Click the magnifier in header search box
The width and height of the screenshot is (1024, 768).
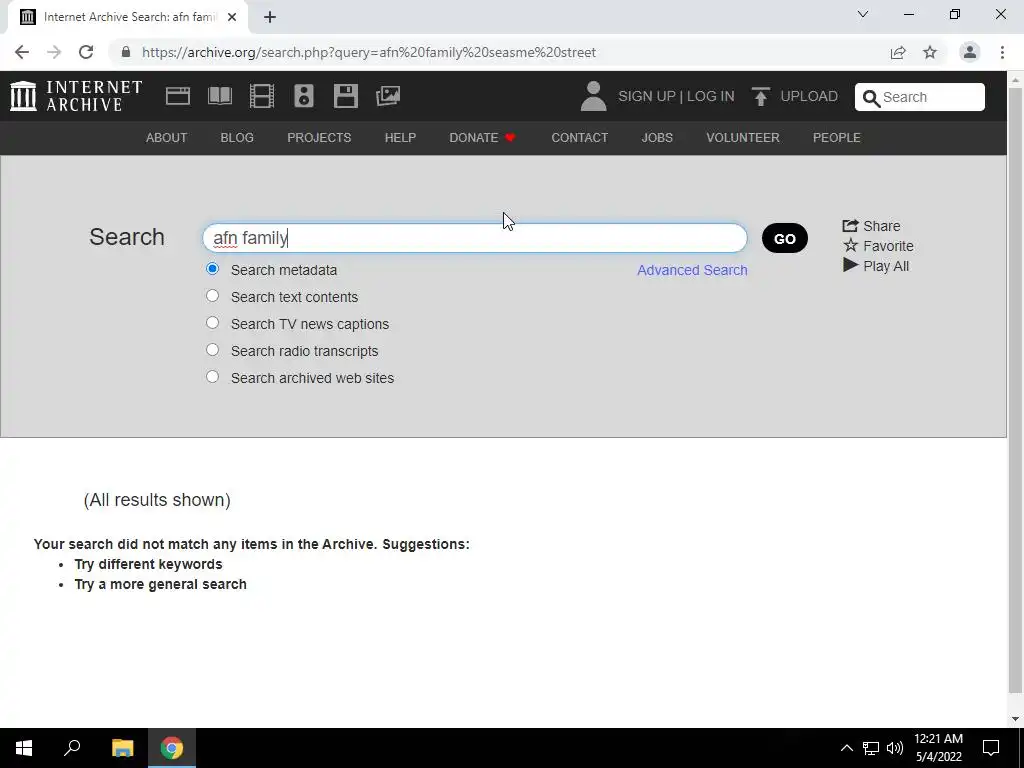click(871, 98)
